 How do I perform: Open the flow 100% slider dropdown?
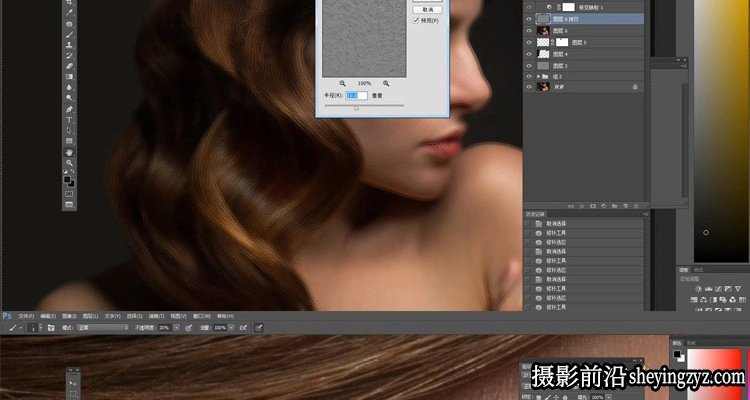tap(232, 328)
